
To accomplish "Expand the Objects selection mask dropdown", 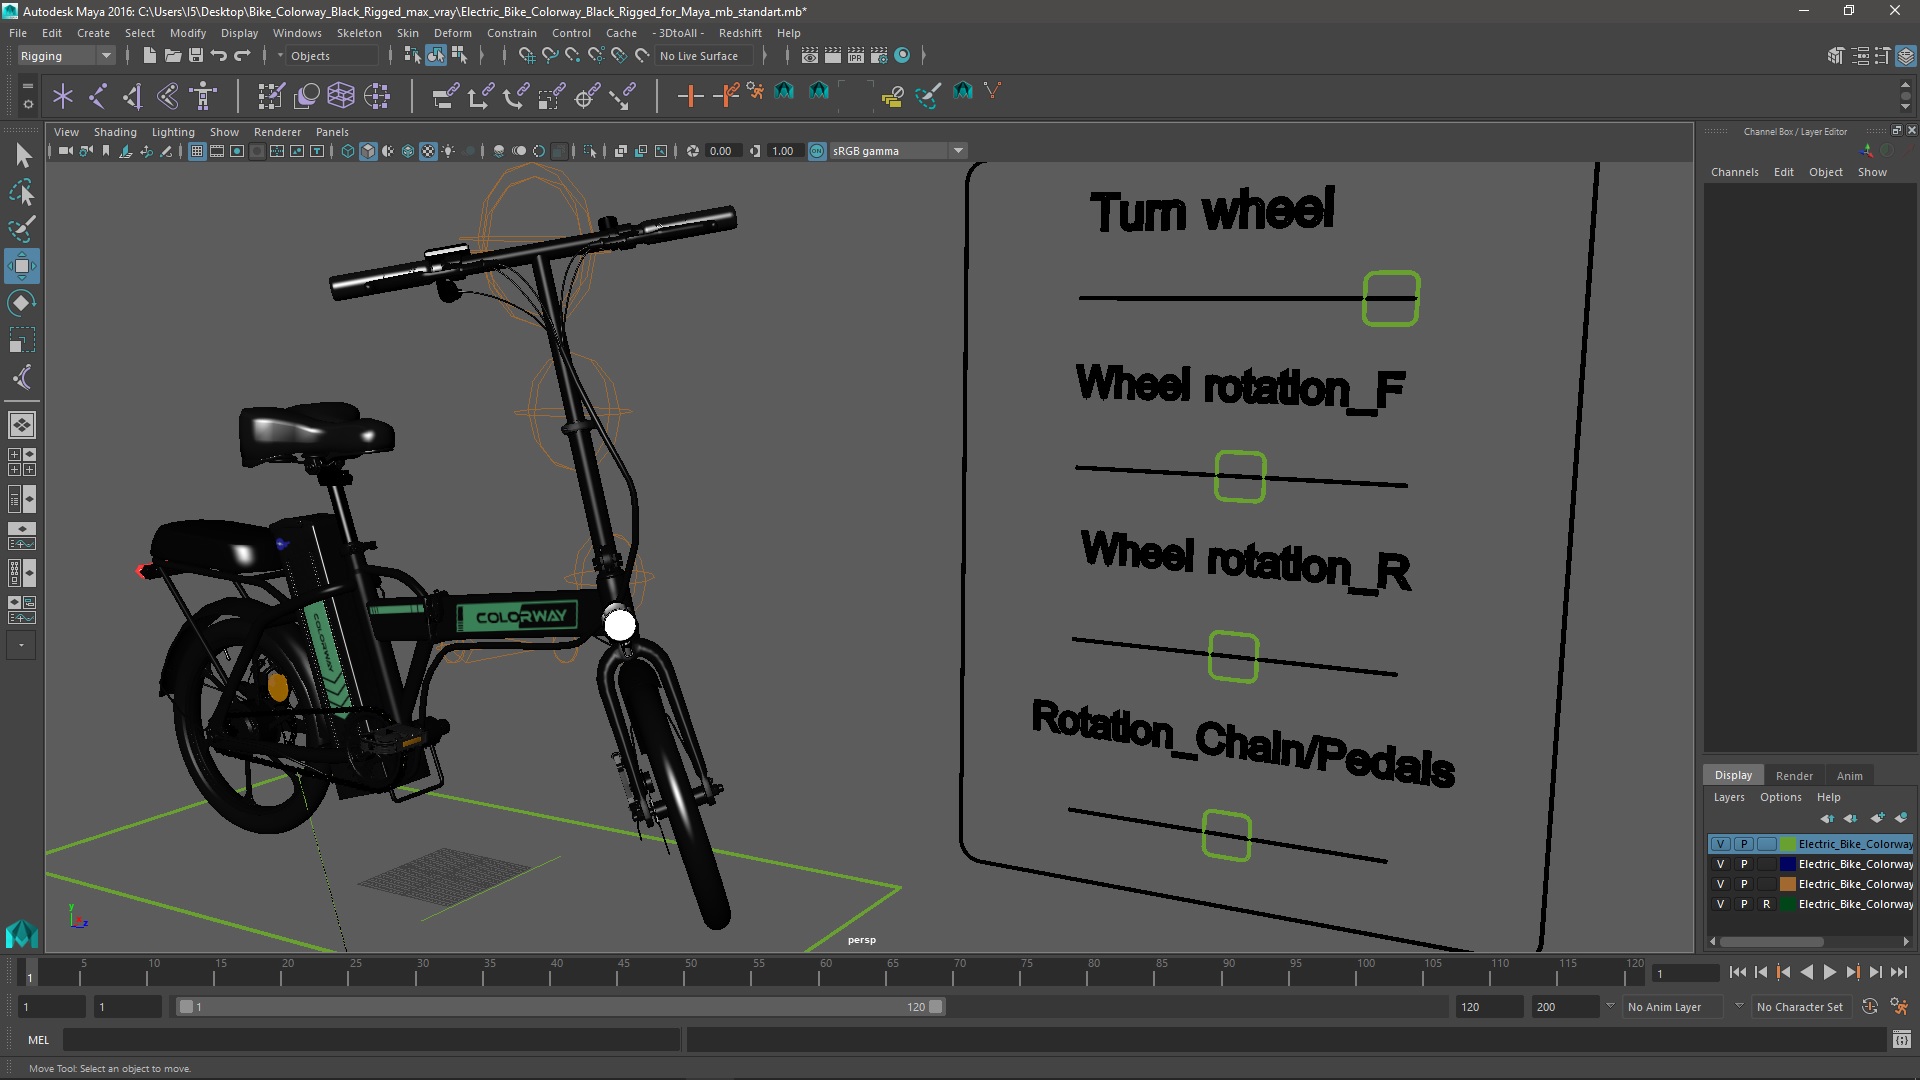I will pyautogui.click(x=280, y=56).
